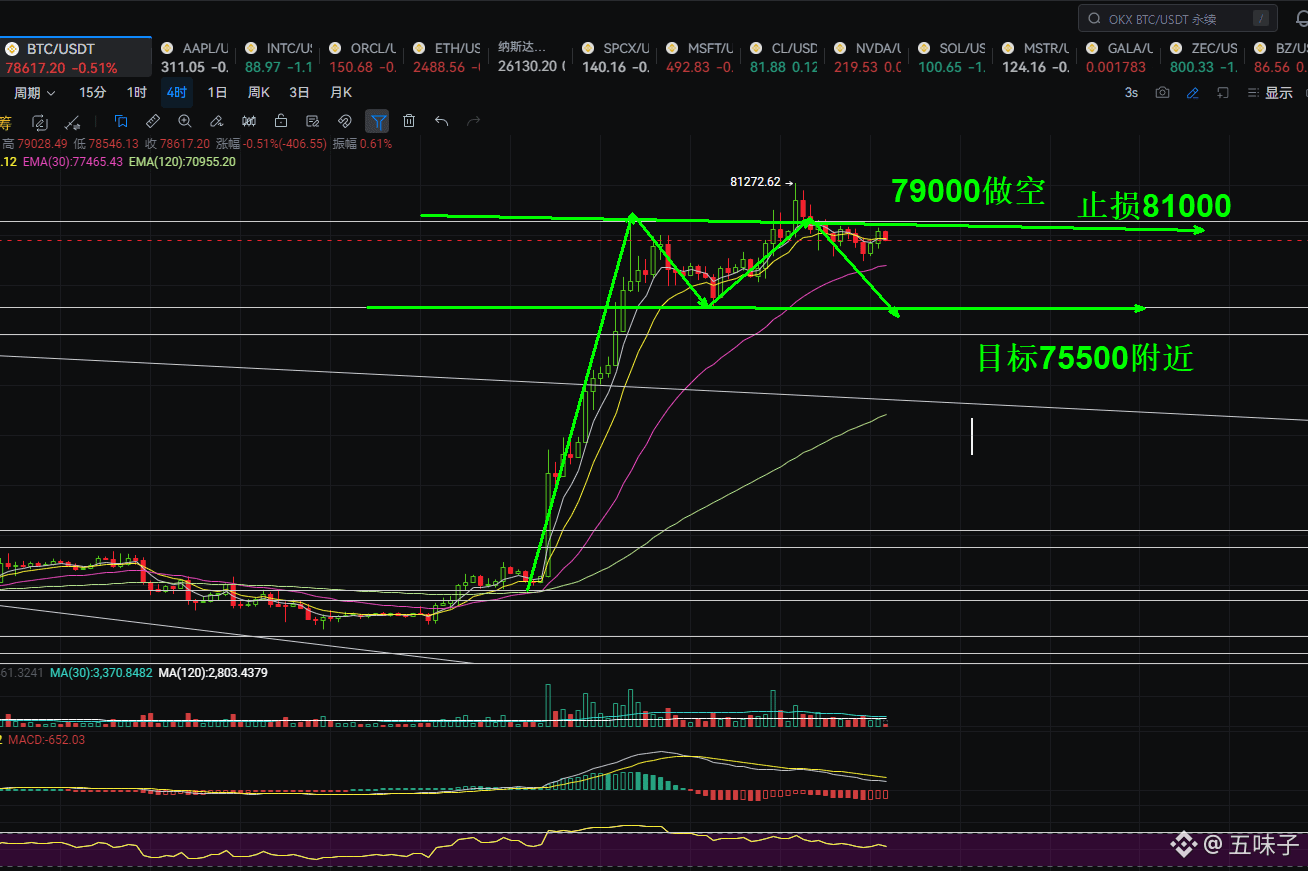Screen dimensions: 1308x871
Task: Click the MA(30):3,370.8482 volume label
Action: point(100,673)
